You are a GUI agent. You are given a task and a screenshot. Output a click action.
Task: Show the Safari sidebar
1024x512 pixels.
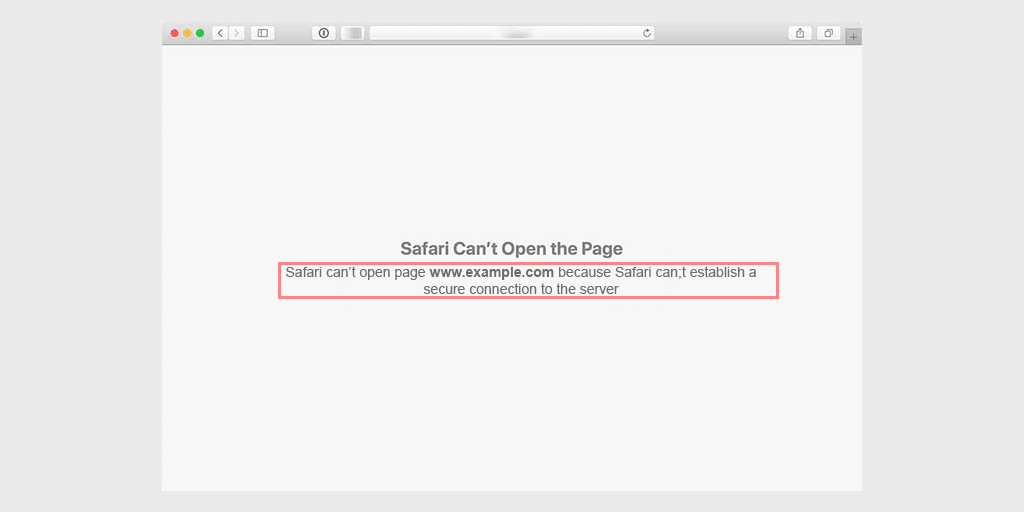263,33
